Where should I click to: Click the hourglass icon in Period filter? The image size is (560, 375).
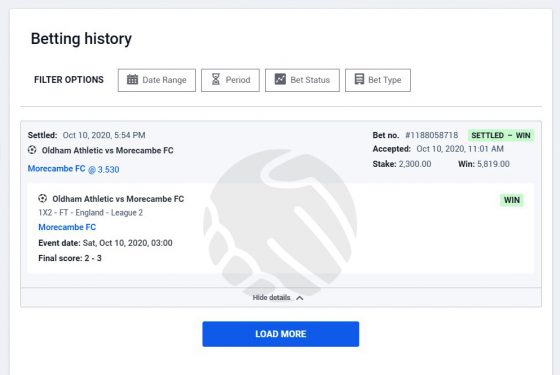click(216, 79)
